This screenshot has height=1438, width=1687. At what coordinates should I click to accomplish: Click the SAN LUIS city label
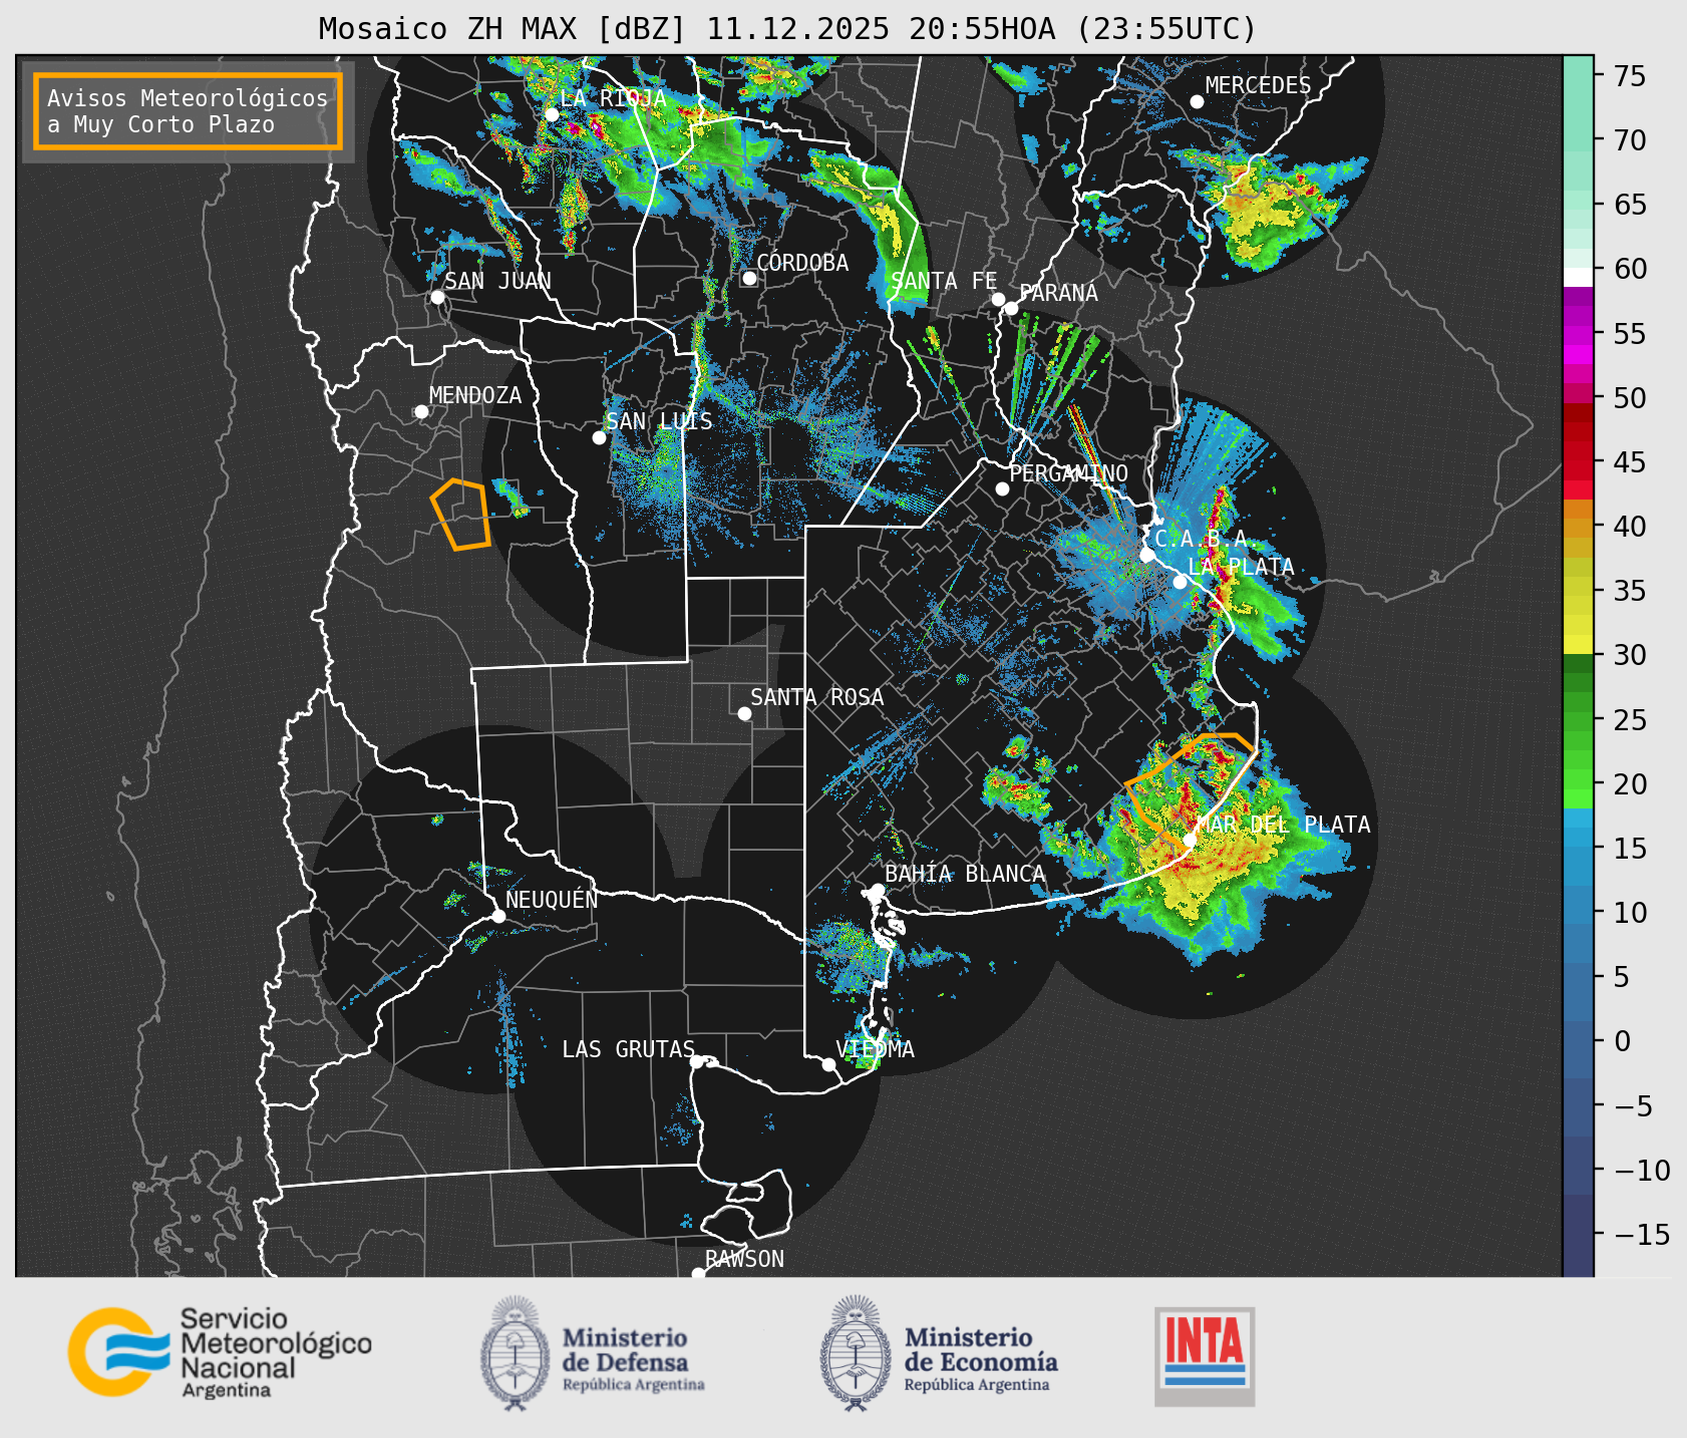(x=660, y=421)
